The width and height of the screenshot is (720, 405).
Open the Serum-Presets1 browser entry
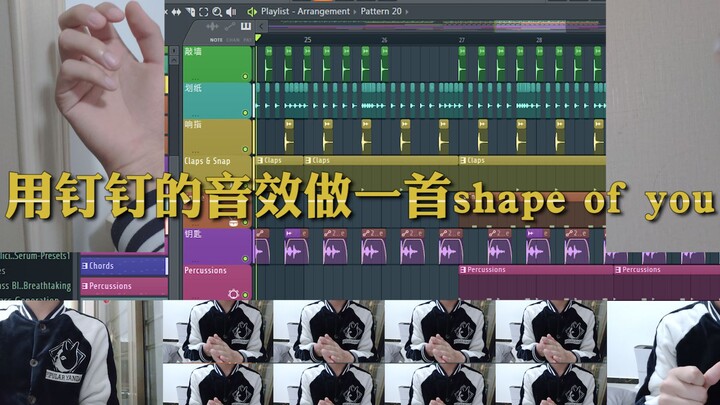[x=35, y=256]
